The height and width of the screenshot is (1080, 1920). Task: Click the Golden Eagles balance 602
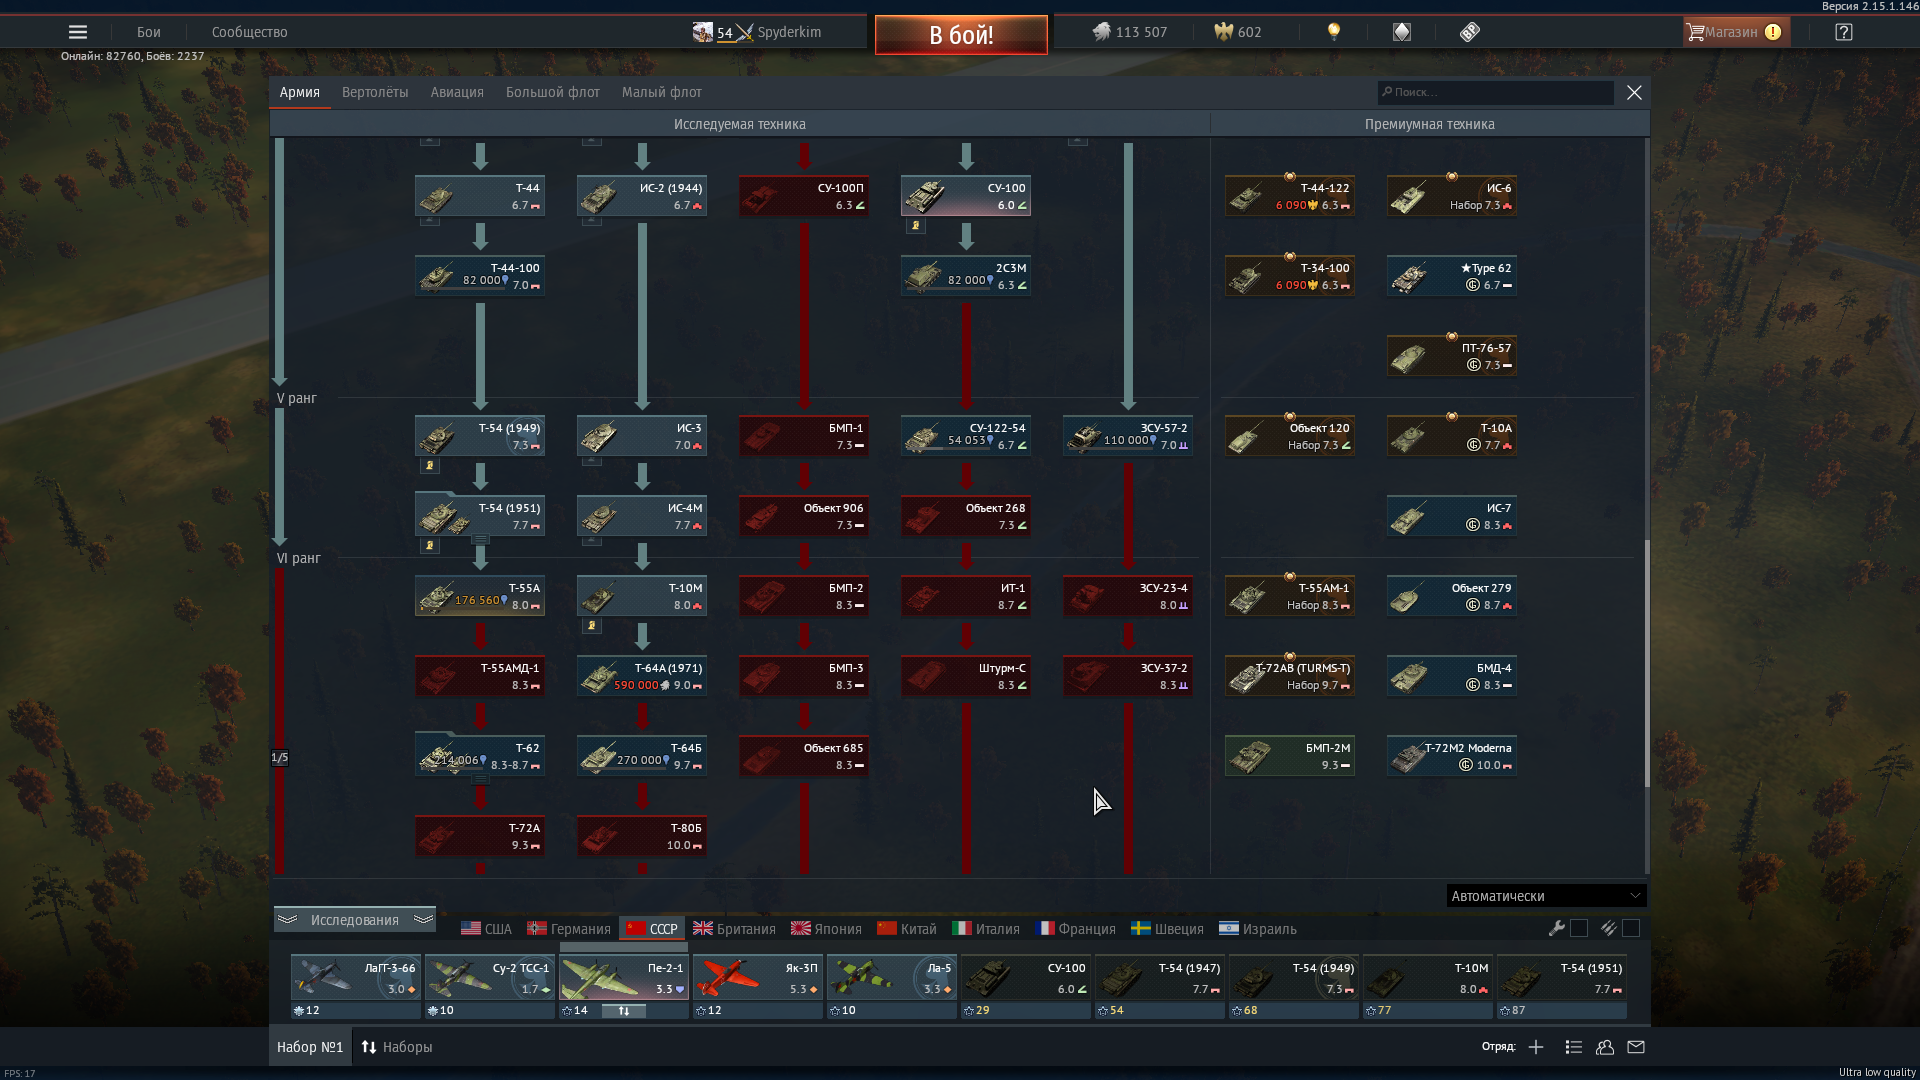pos(1237,32)
